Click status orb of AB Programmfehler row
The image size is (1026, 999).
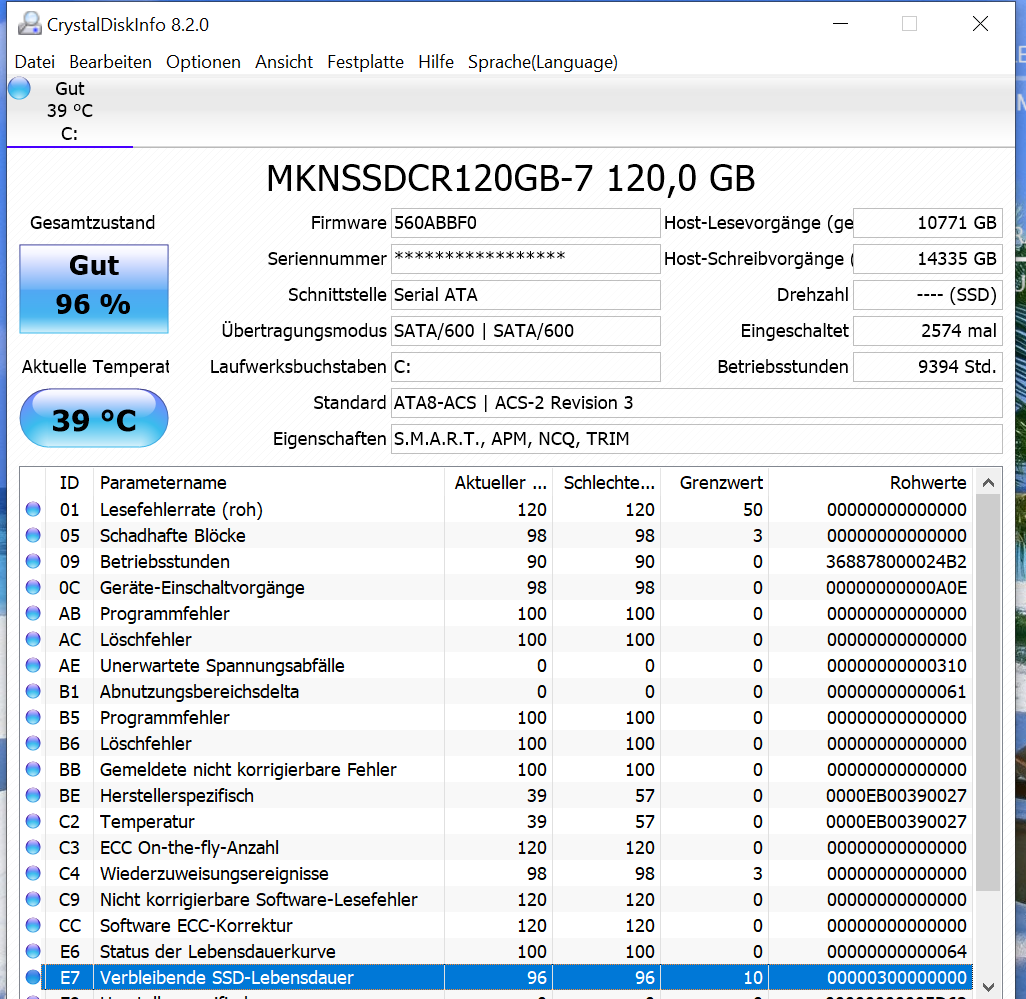33,614
